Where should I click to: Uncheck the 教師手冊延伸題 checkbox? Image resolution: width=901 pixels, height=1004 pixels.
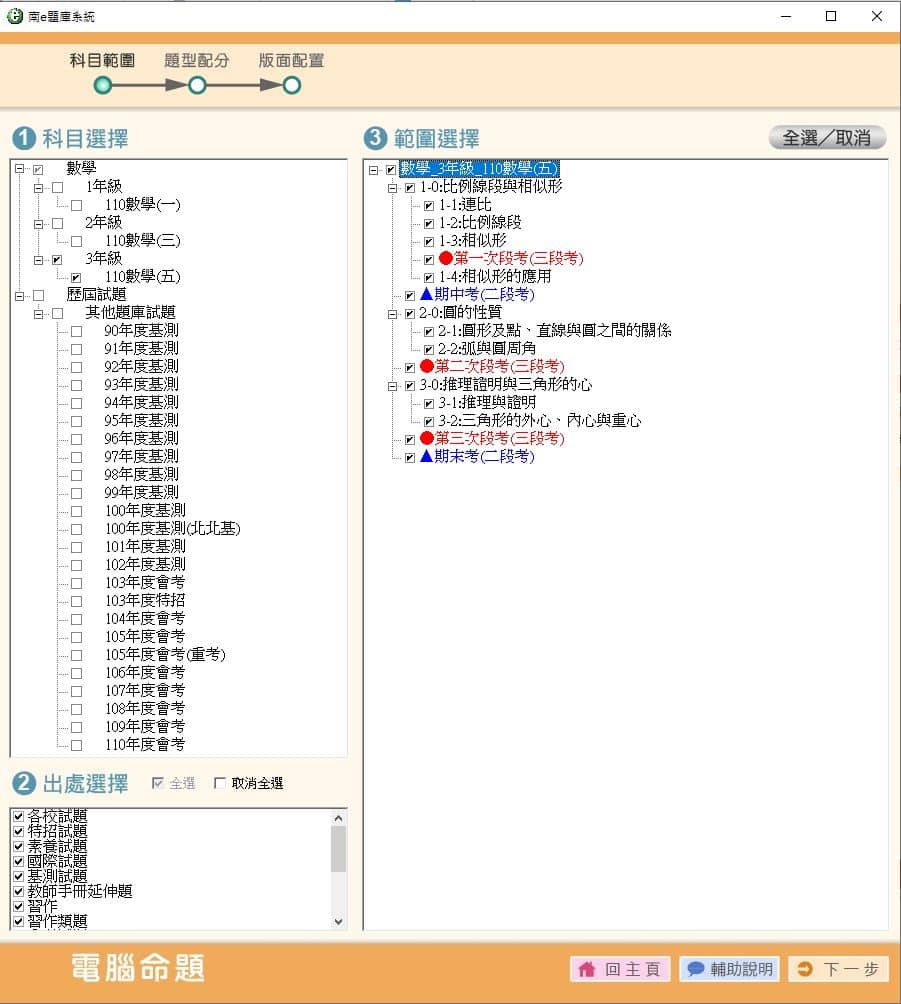pyautogui.click(x=19, y=891)
